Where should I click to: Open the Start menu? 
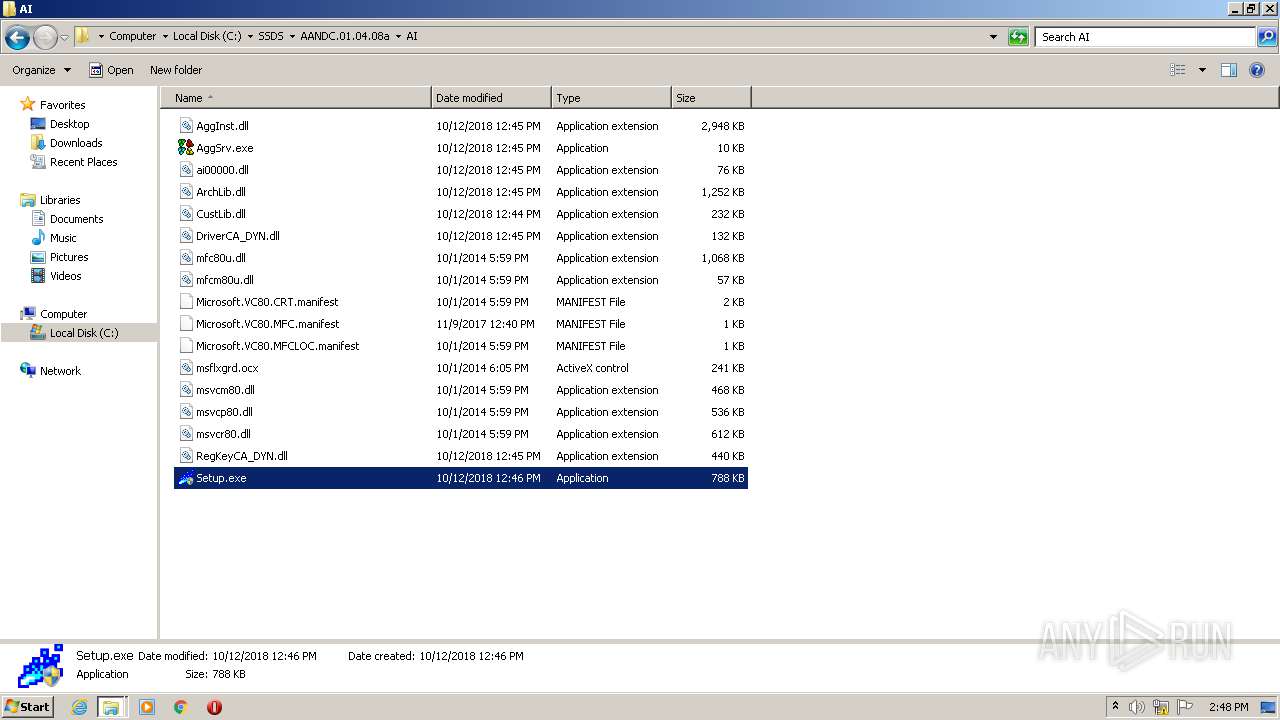point(28,707)
